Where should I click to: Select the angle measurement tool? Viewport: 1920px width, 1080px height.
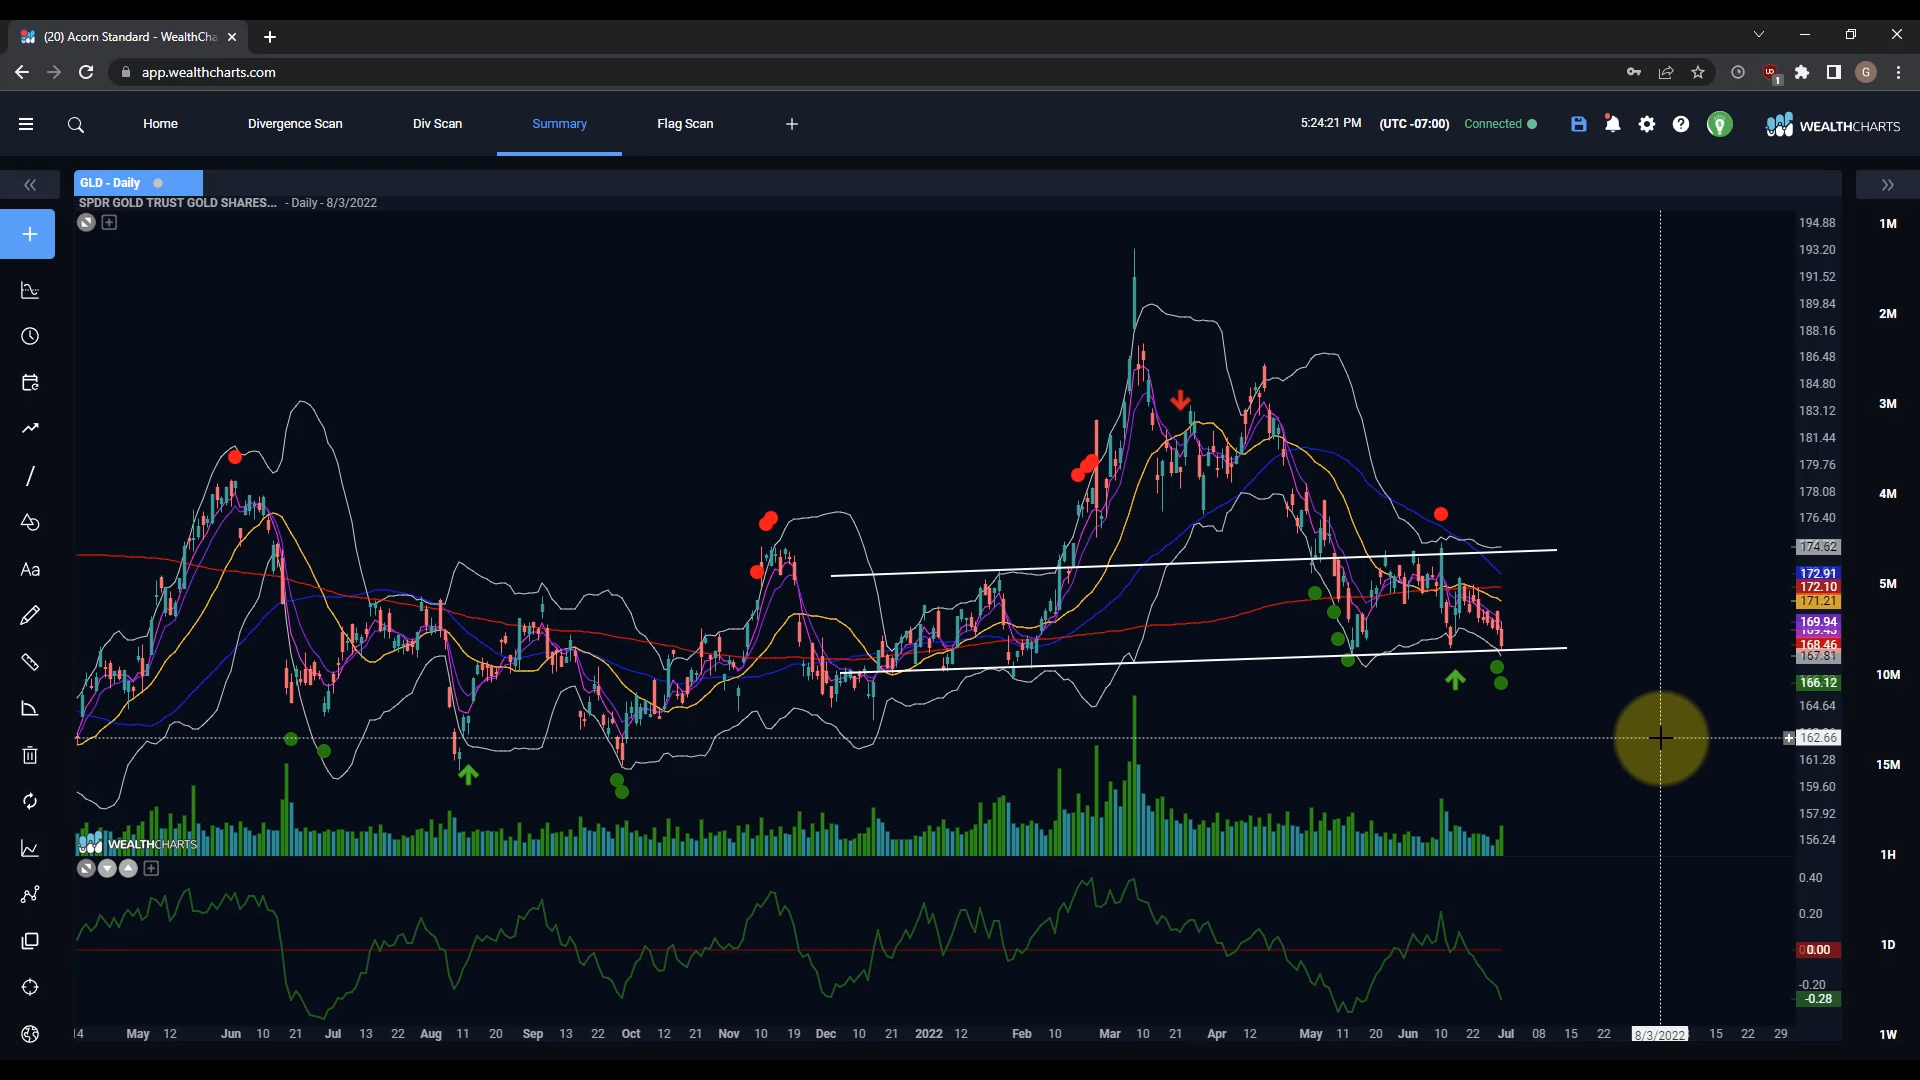tap(30, 709)
